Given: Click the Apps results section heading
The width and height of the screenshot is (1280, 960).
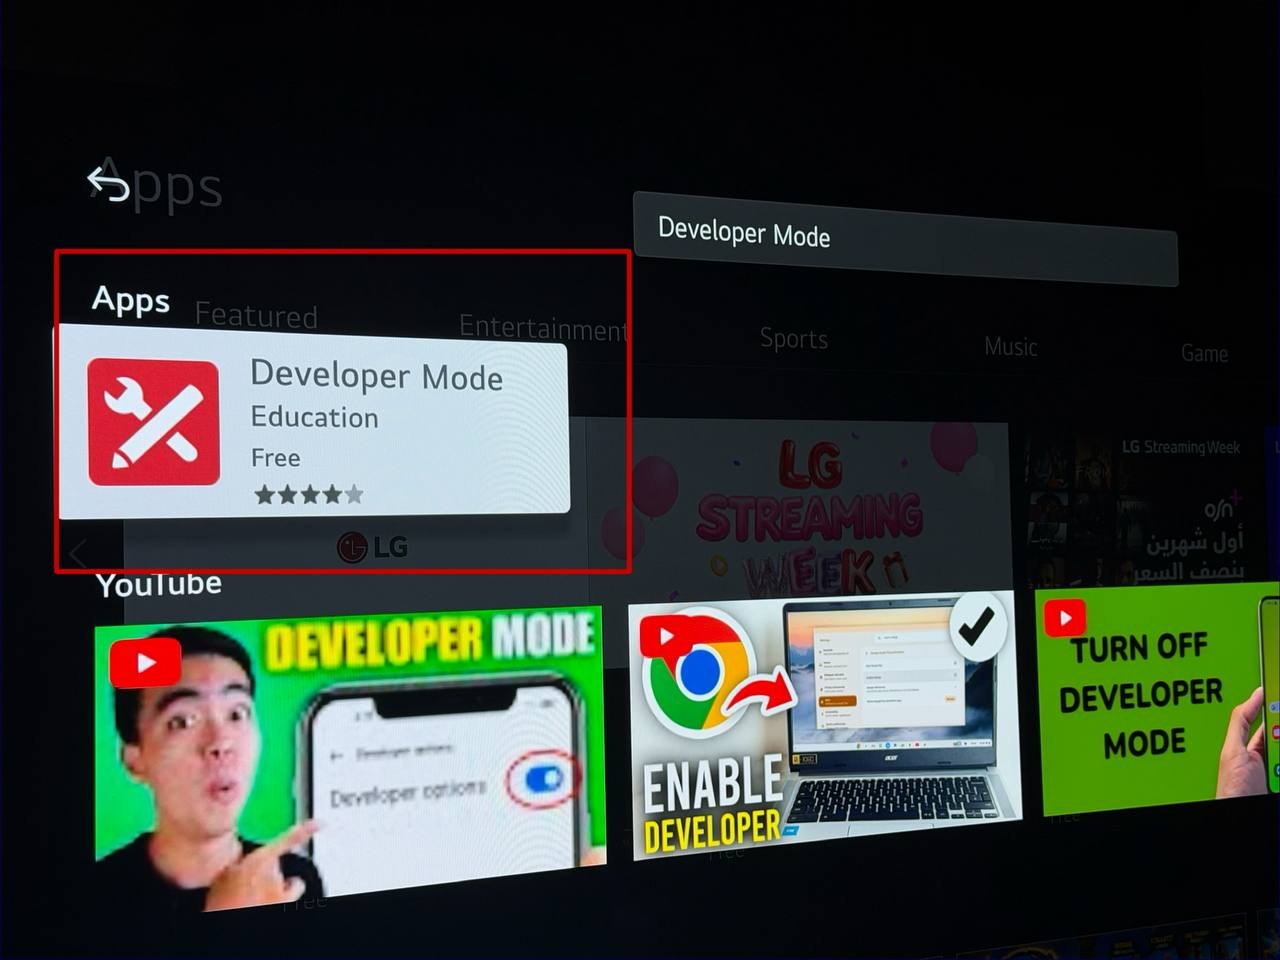Looking at the screenshot, I should click(x=131, y=300).
